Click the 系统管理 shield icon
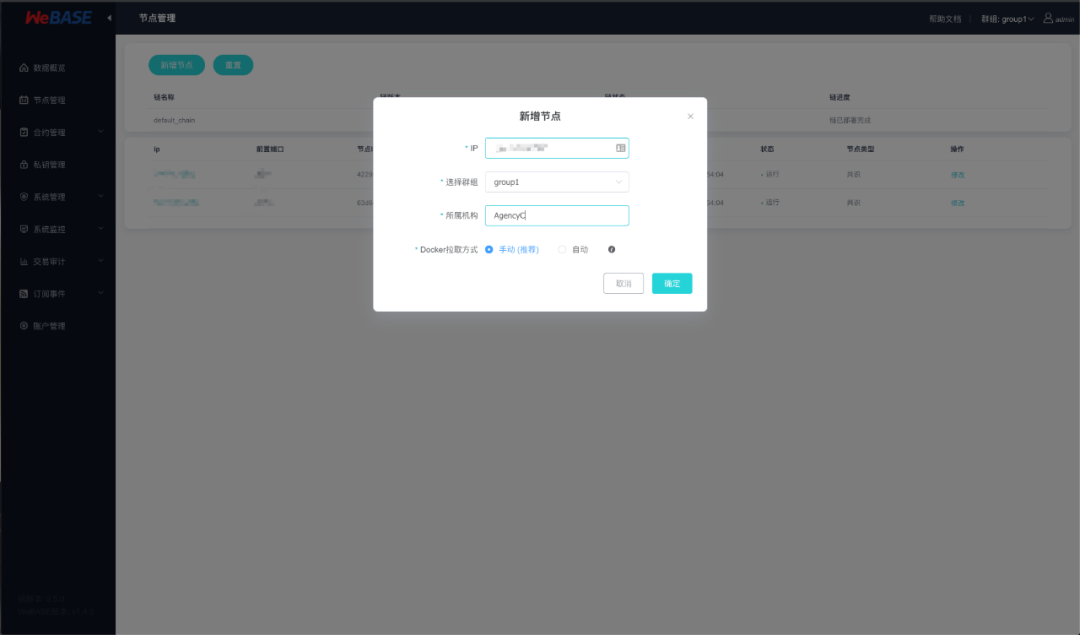This screenshot has height=635, width=1080. pyautogui.click(x=24, y=197)
